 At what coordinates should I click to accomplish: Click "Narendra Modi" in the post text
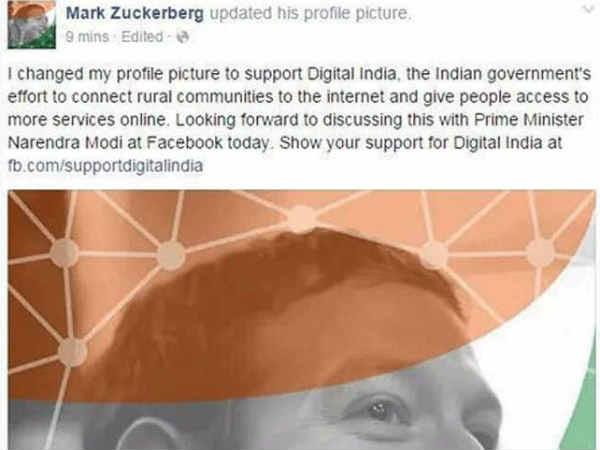point(65,143)
